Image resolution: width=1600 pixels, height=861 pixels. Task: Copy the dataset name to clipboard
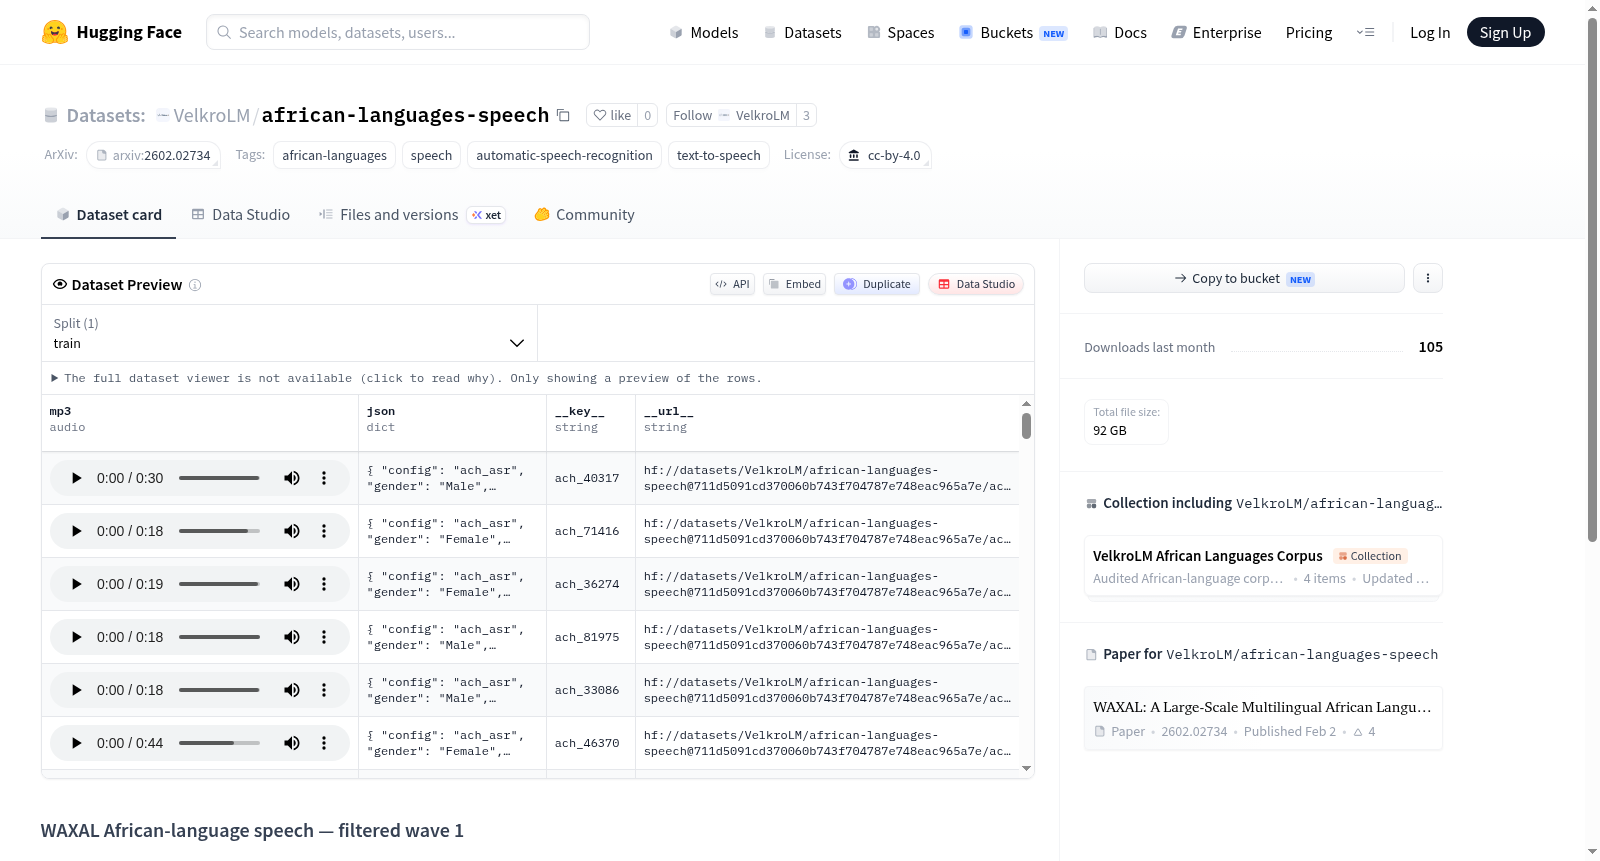pyautogui.click(x=564, y=115)
